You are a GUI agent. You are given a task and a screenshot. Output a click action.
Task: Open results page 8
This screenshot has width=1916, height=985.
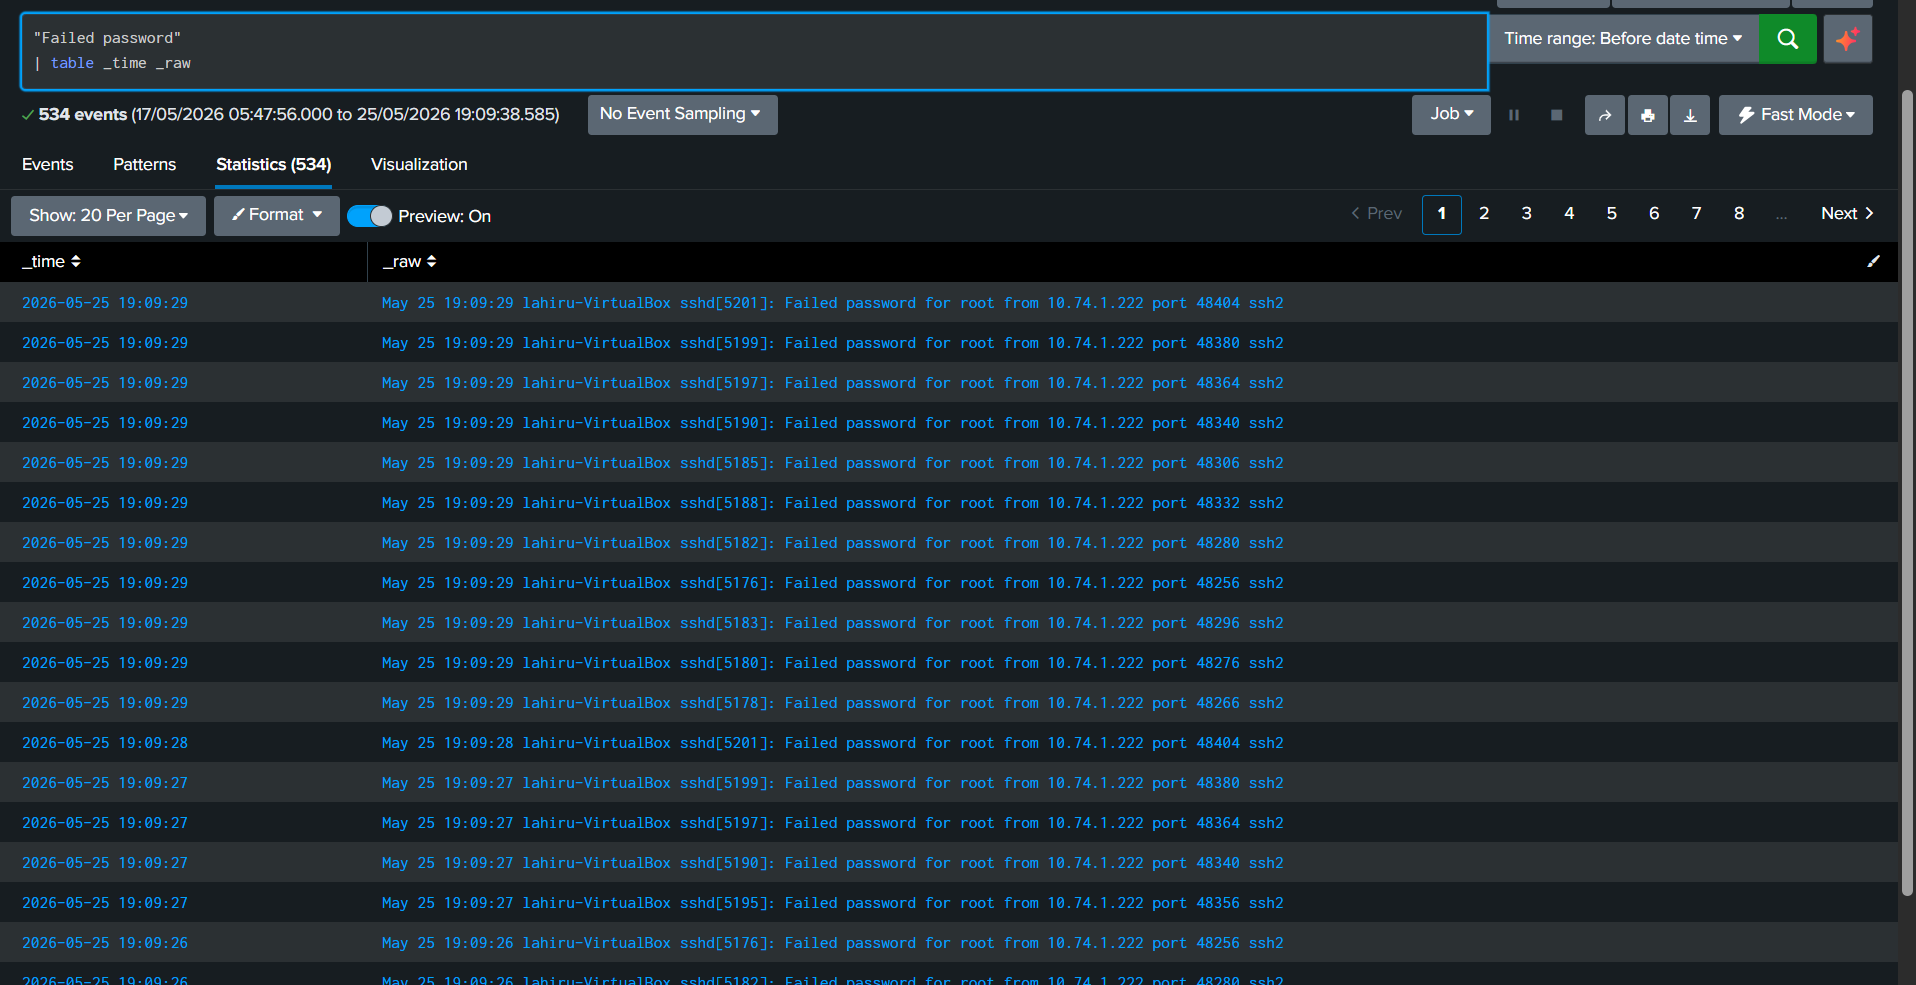[1739, 214]
